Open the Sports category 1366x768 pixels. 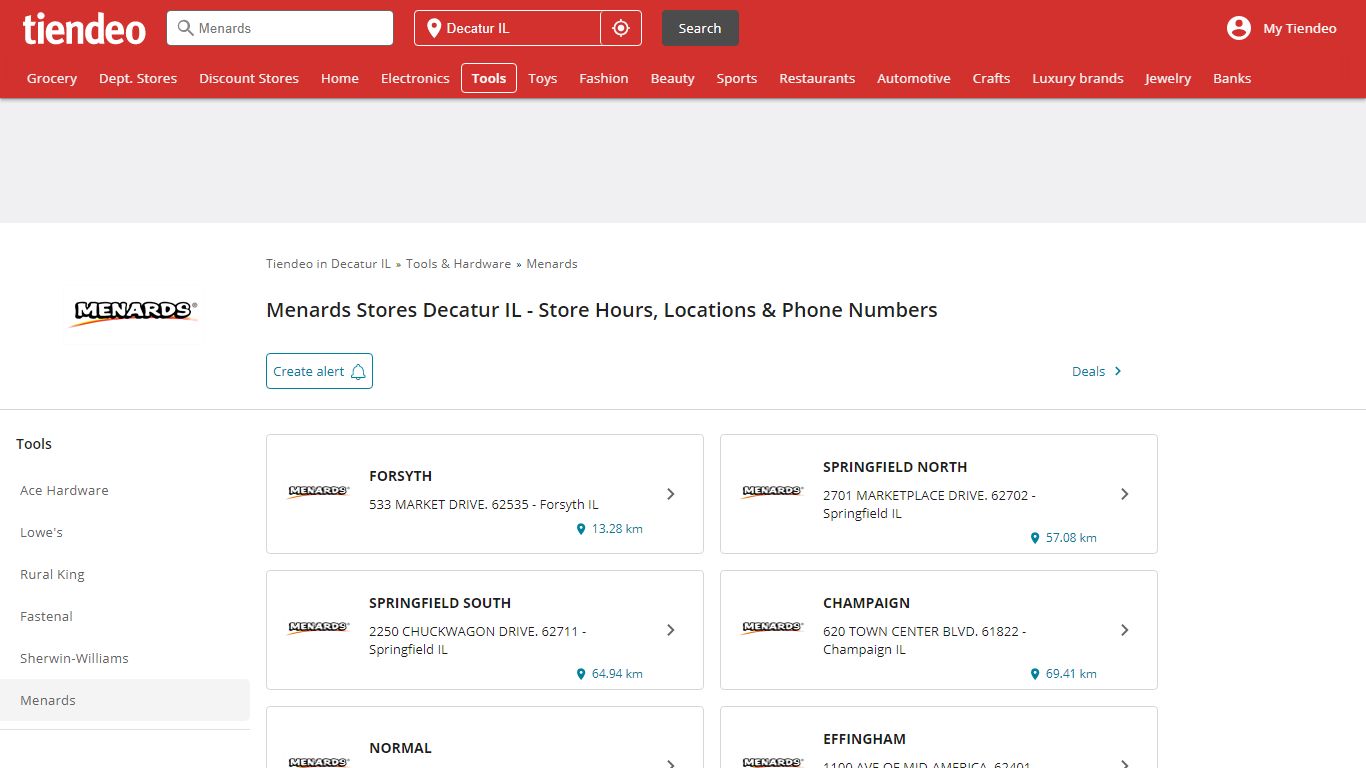click(x=737, y=78)
